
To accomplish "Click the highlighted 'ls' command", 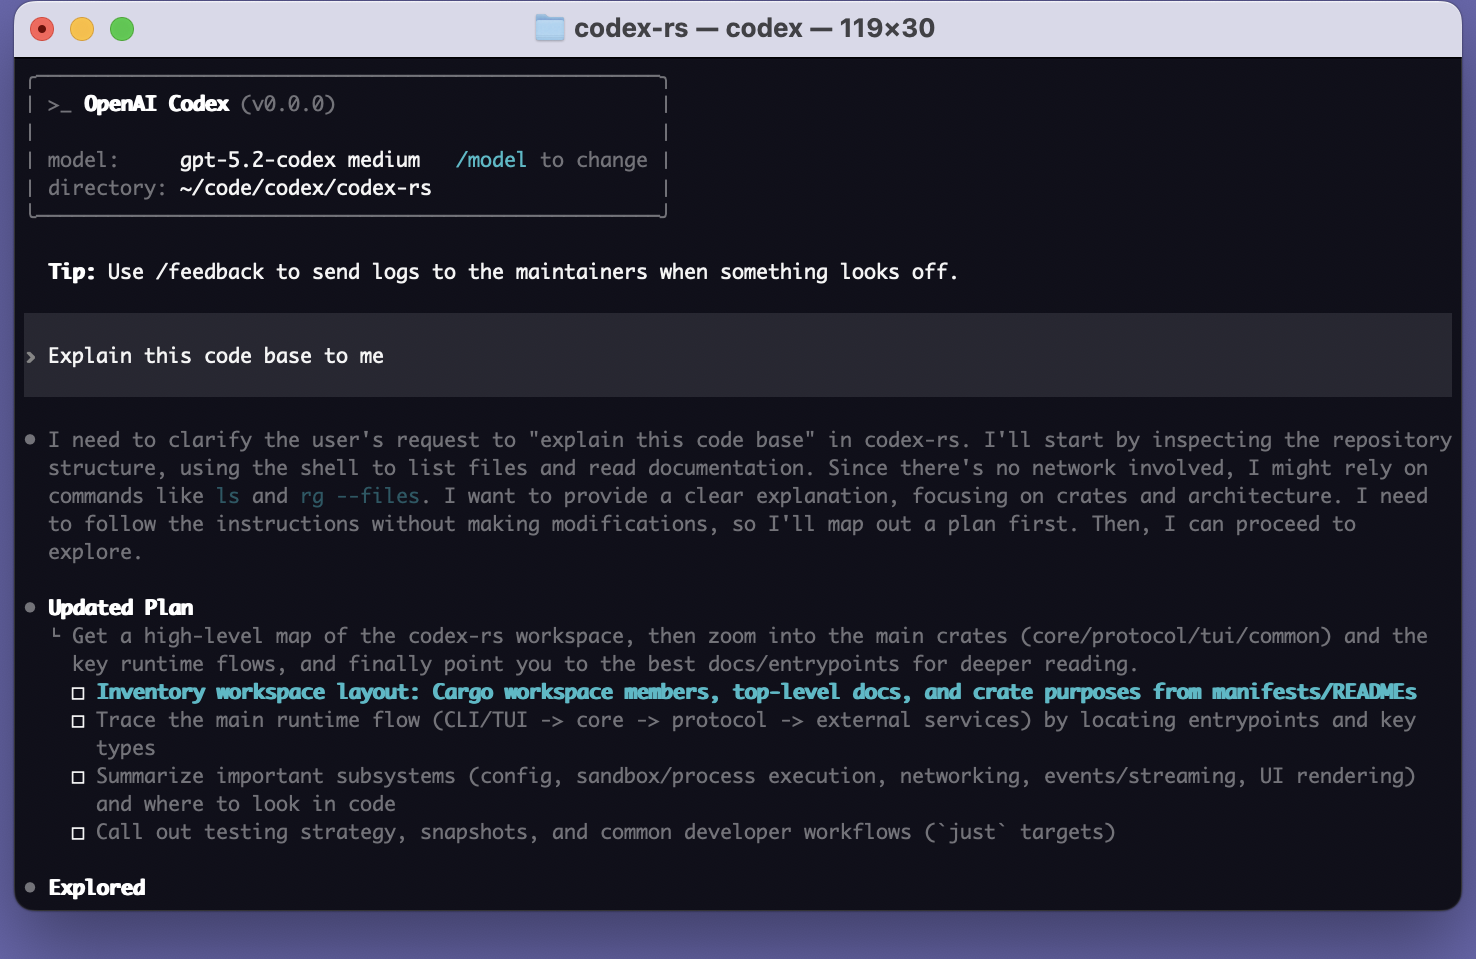I will point(228,496).
